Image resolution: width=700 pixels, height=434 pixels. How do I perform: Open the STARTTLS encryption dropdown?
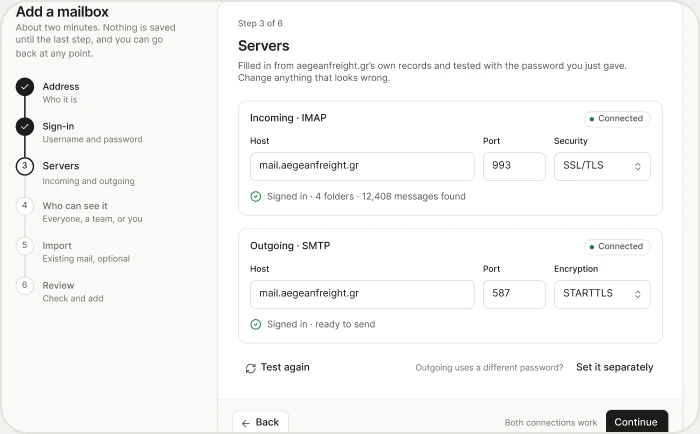tap(602, 294)
